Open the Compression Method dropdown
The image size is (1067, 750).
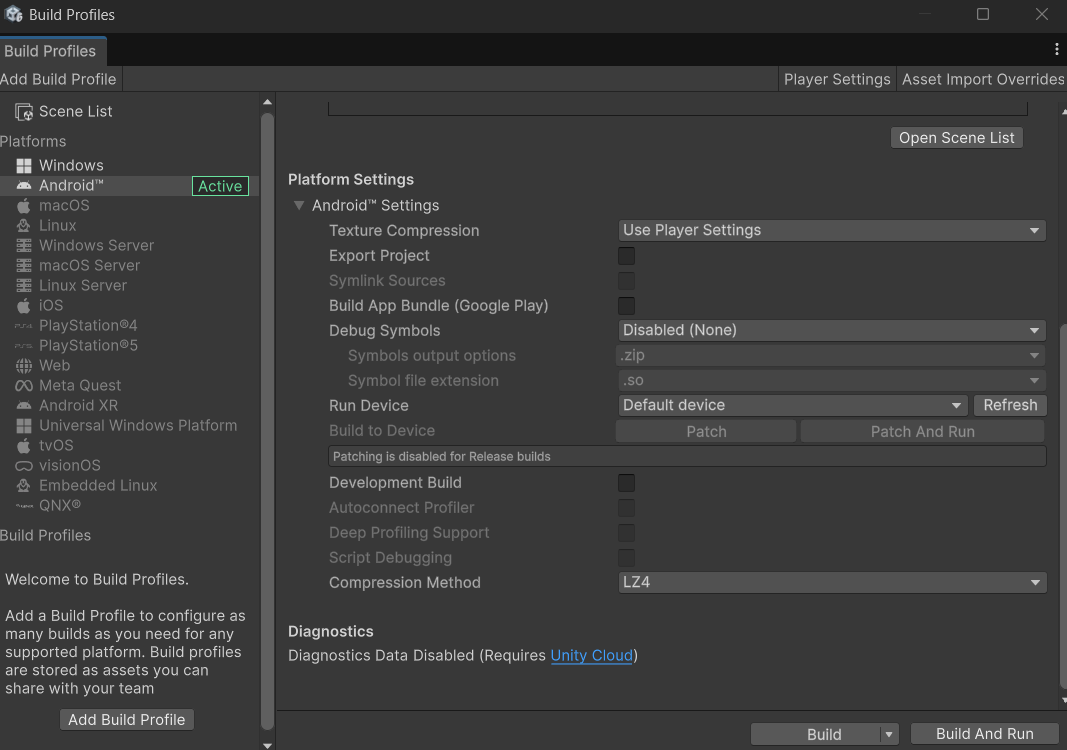(832, 582)
